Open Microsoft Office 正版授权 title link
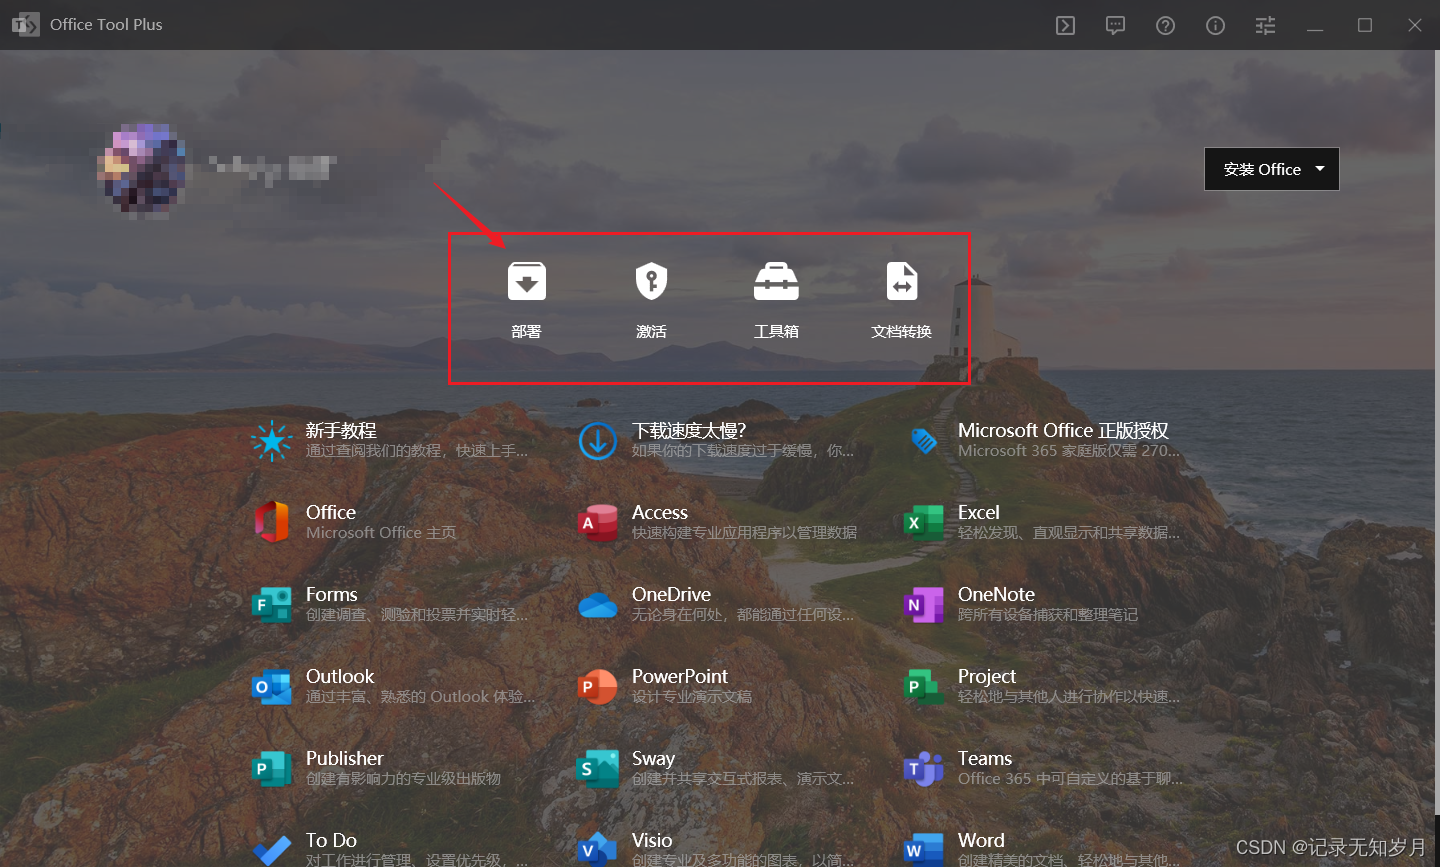The width and height of the screenshot is (1440, 867). tap(1063, 430)
